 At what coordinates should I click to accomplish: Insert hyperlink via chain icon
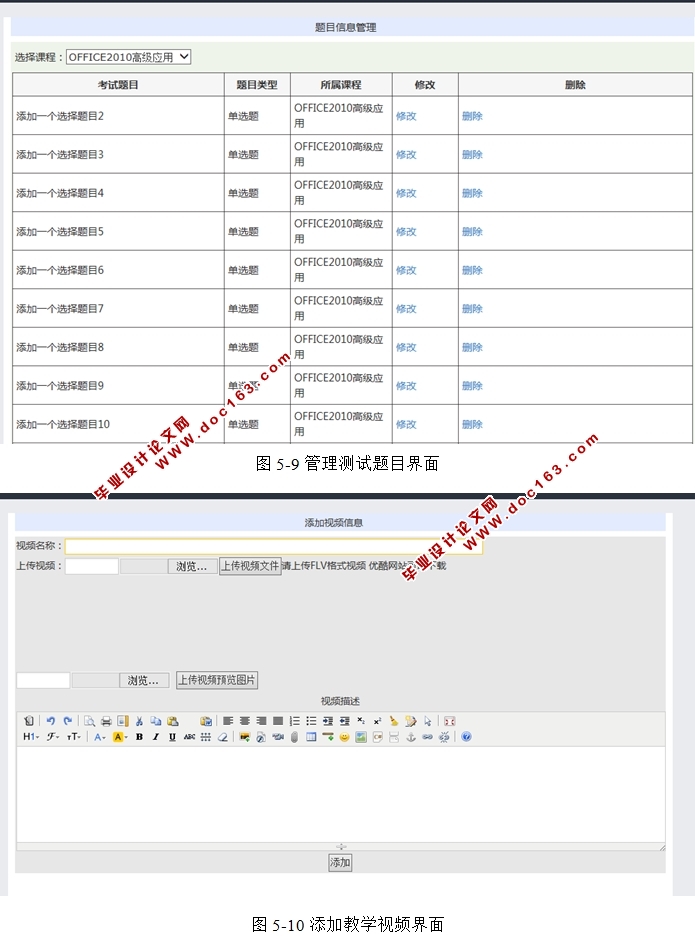click(x=427, y=737)
